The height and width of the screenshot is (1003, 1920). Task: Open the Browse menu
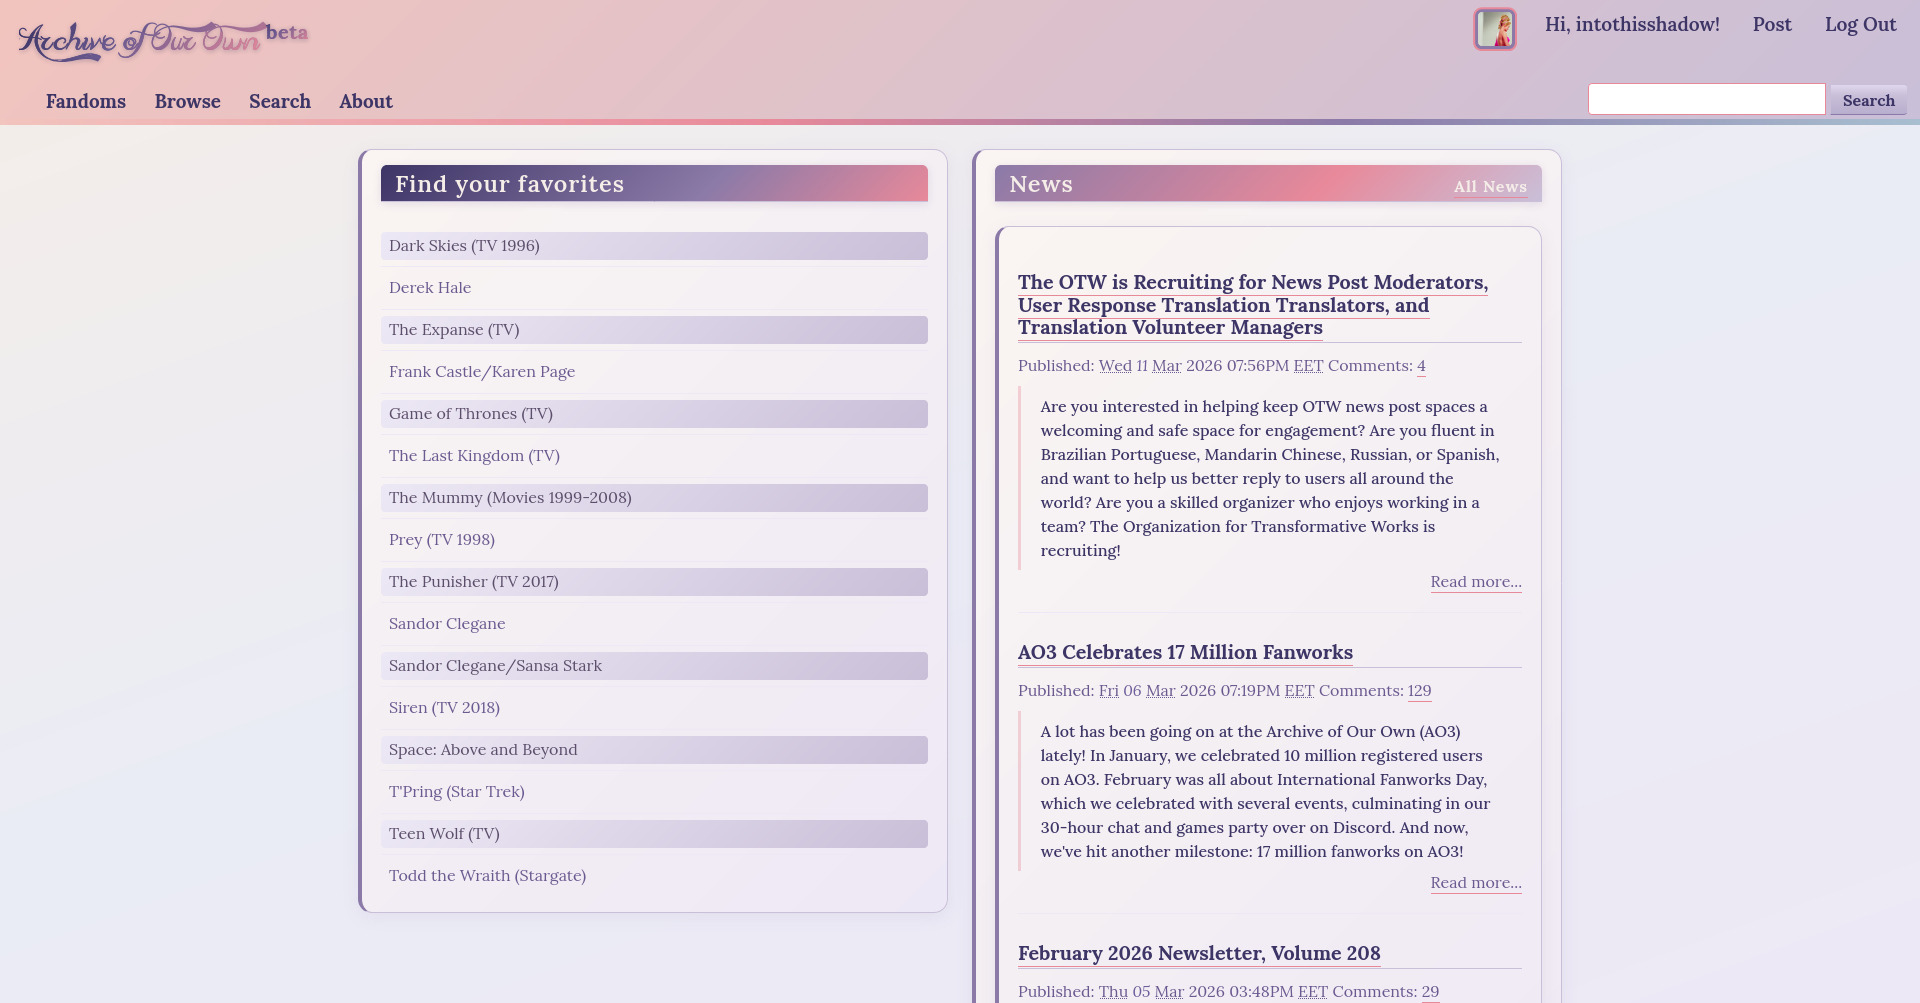click(187, 101)
